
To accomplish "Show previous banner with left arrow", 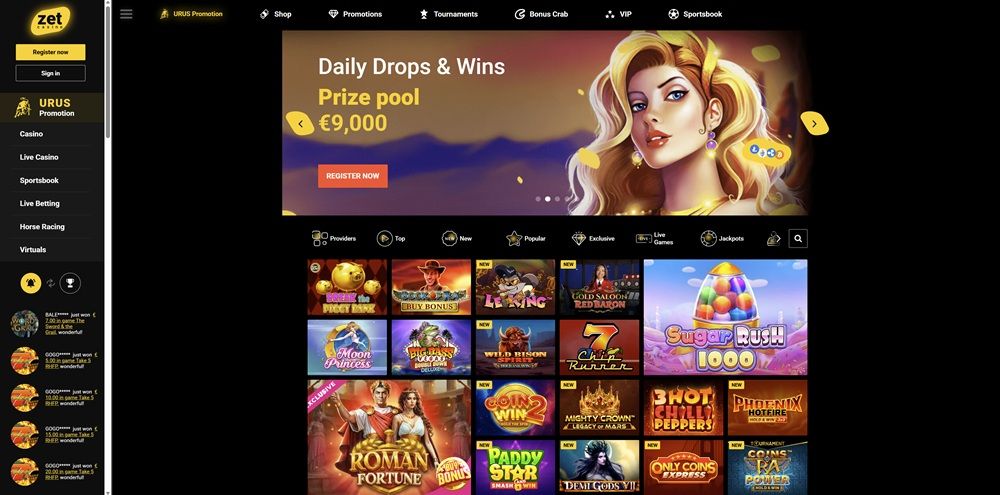I will [x=300, y=123].
